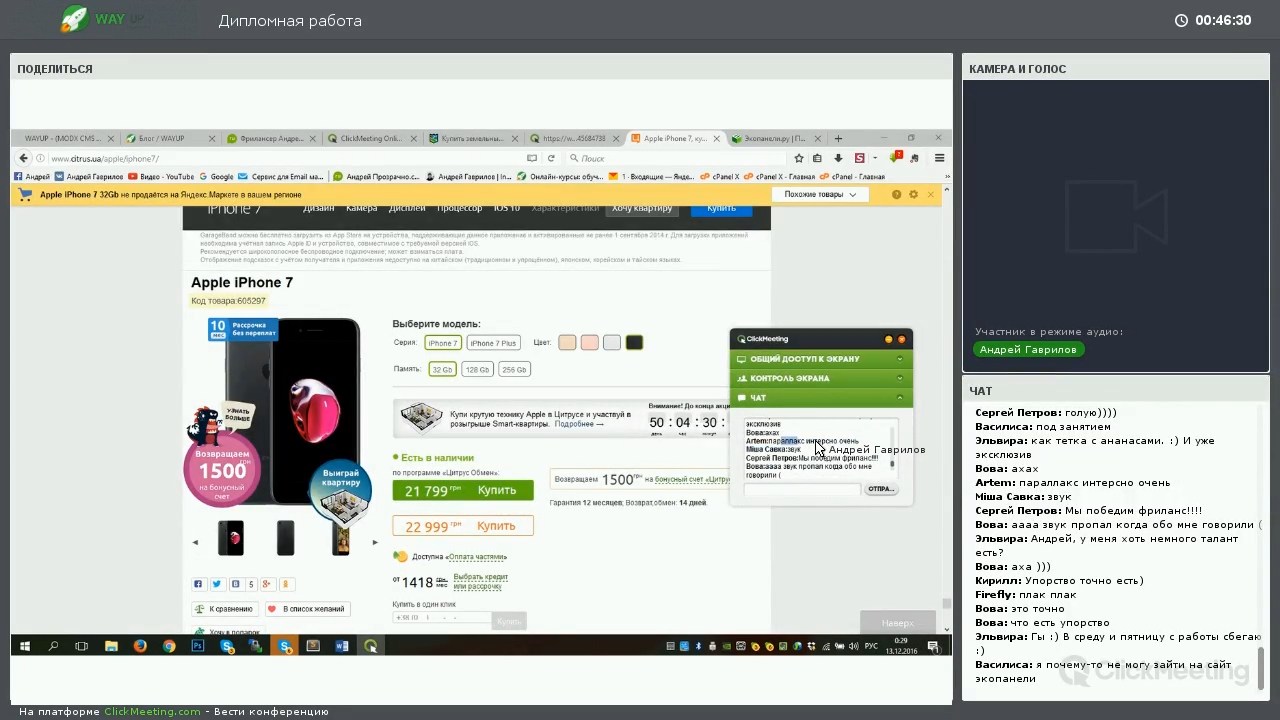Follow the Подробнее promo link
The width and height of the screenshot is (1280, 720).
tap(579, 424)
